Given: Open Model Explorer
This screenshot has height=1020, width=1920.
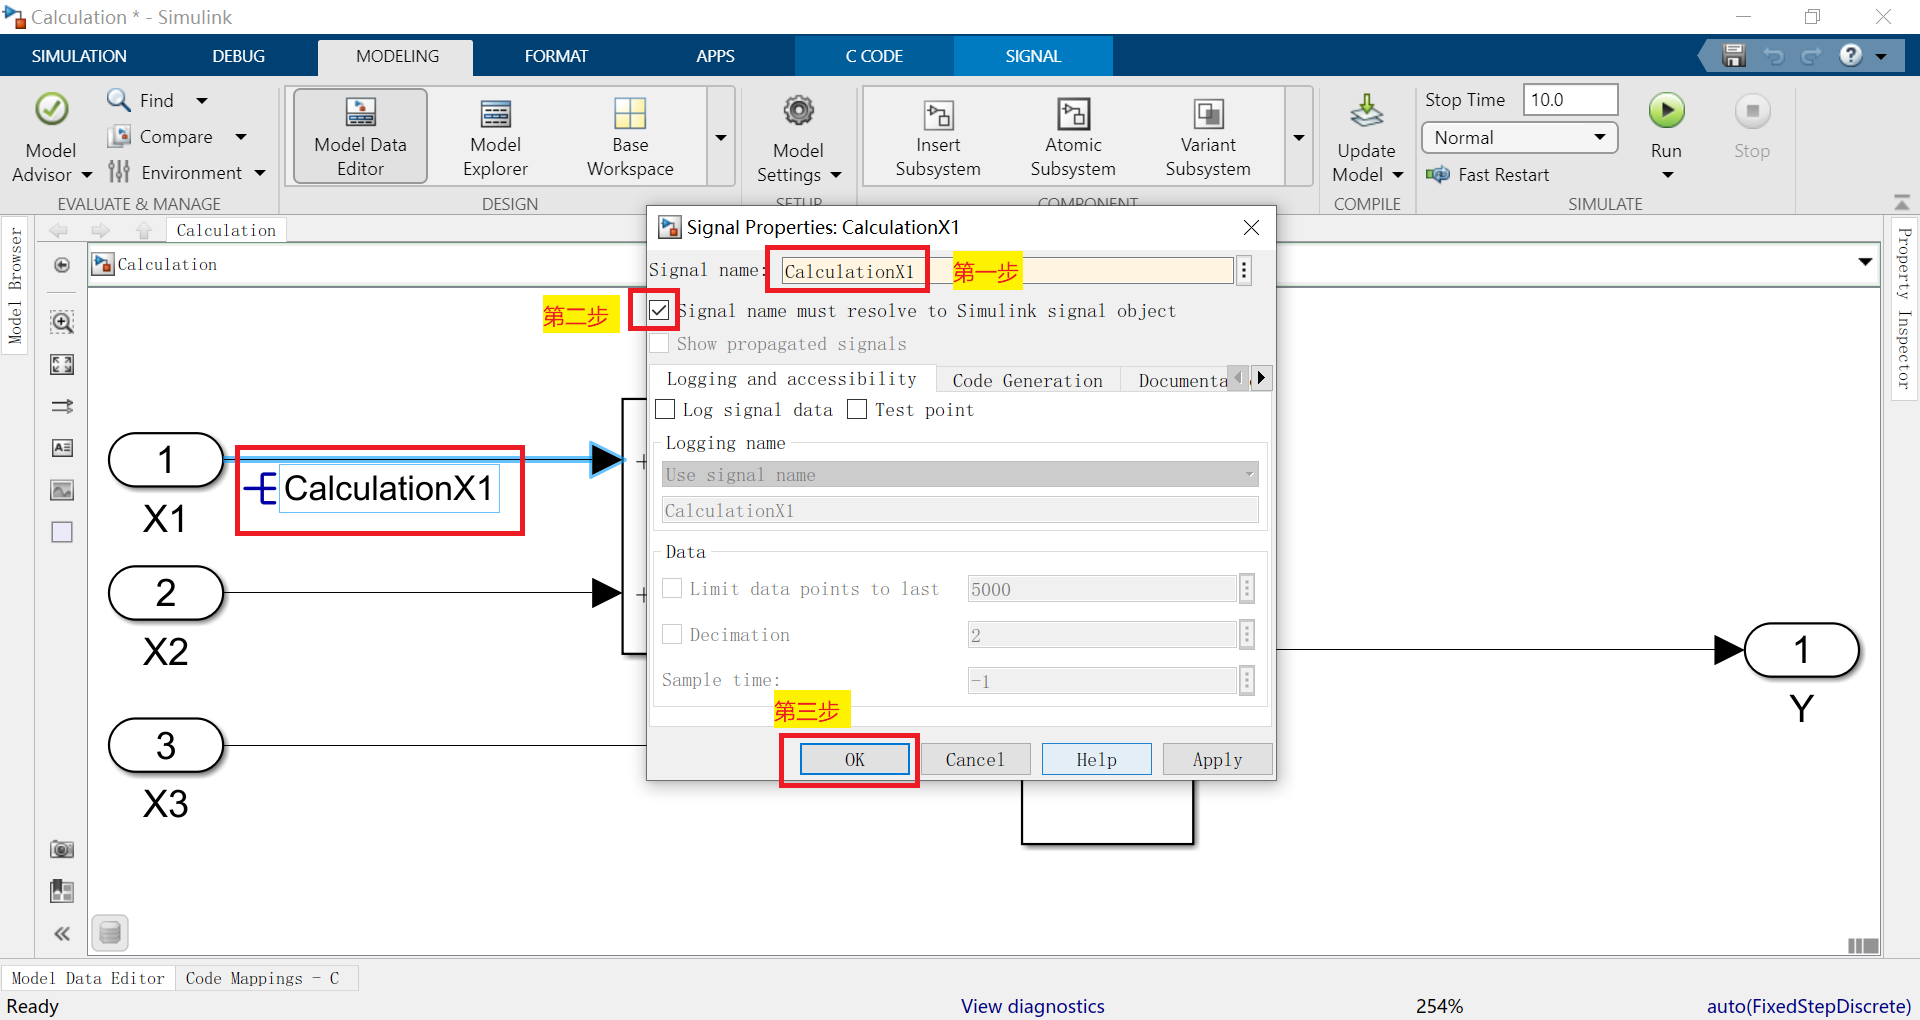Looking at the screenshot, I should [495, 136].
